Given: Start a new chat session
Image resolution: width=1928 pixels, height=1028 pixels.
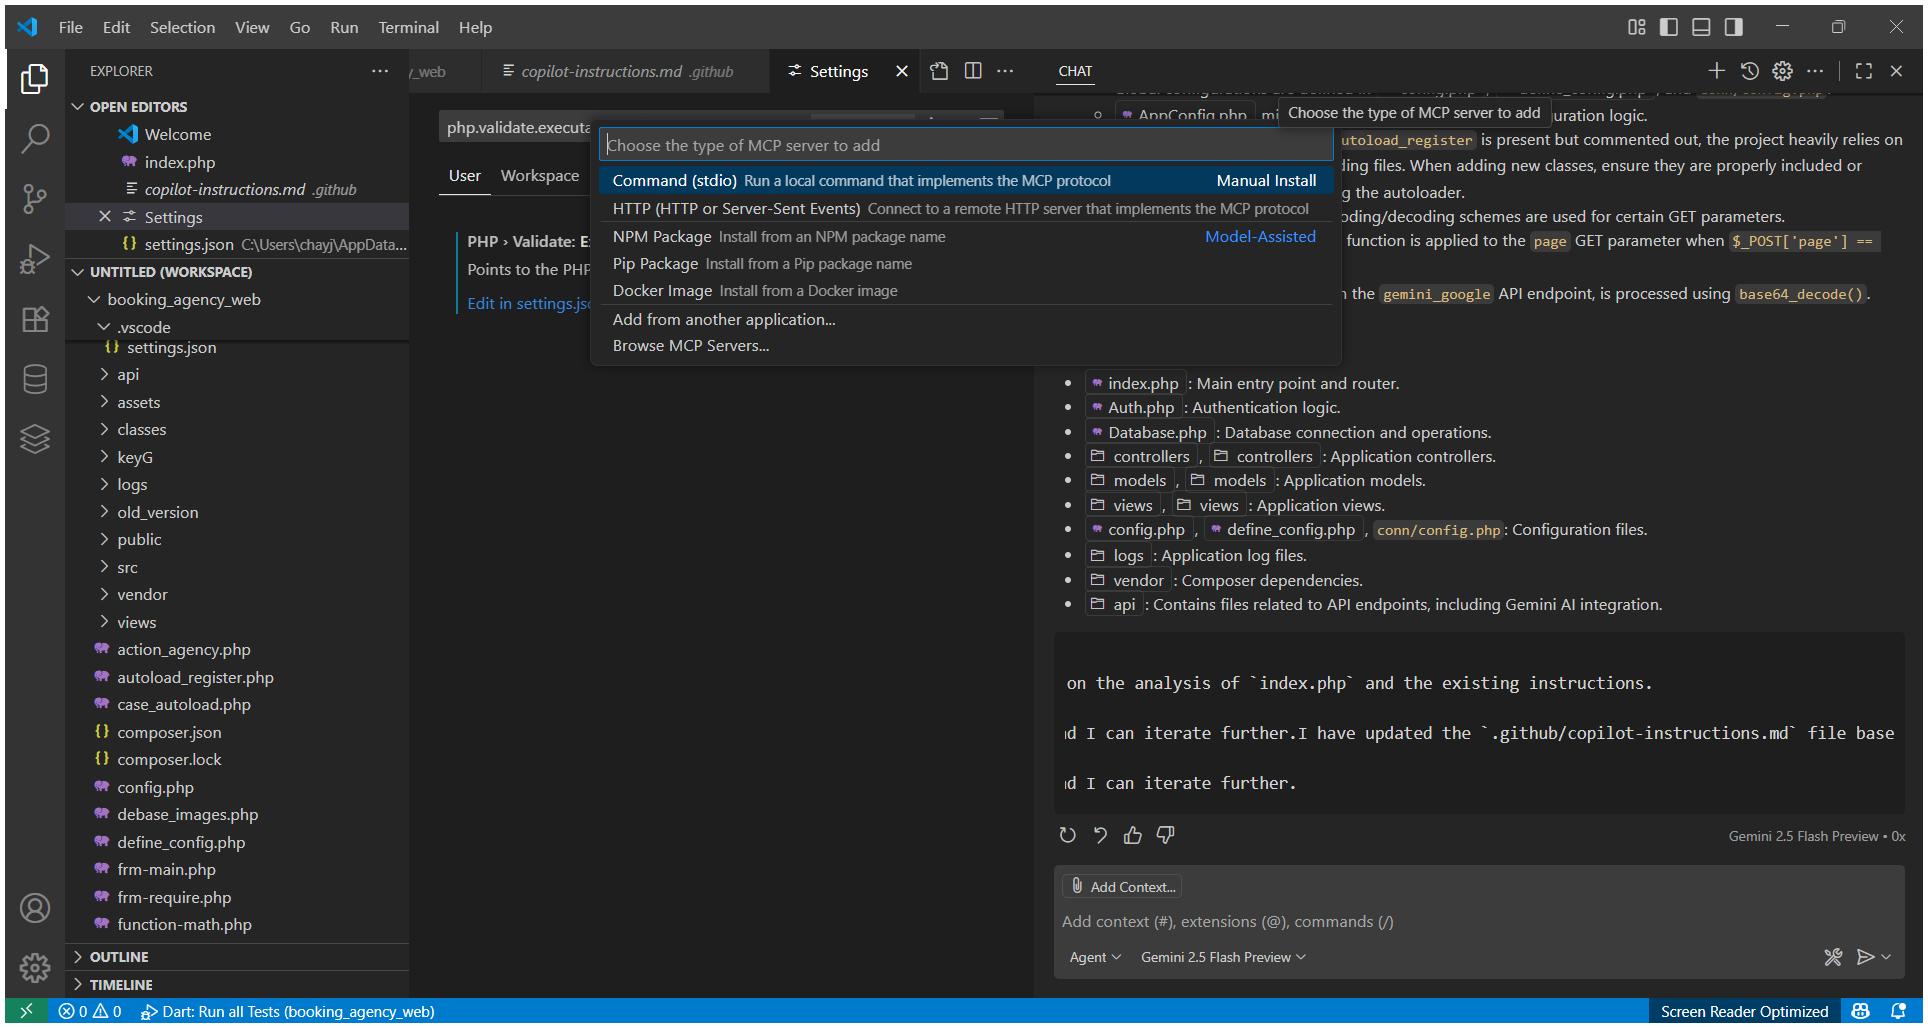Looking at the screenshot, I should point(1716,71).
